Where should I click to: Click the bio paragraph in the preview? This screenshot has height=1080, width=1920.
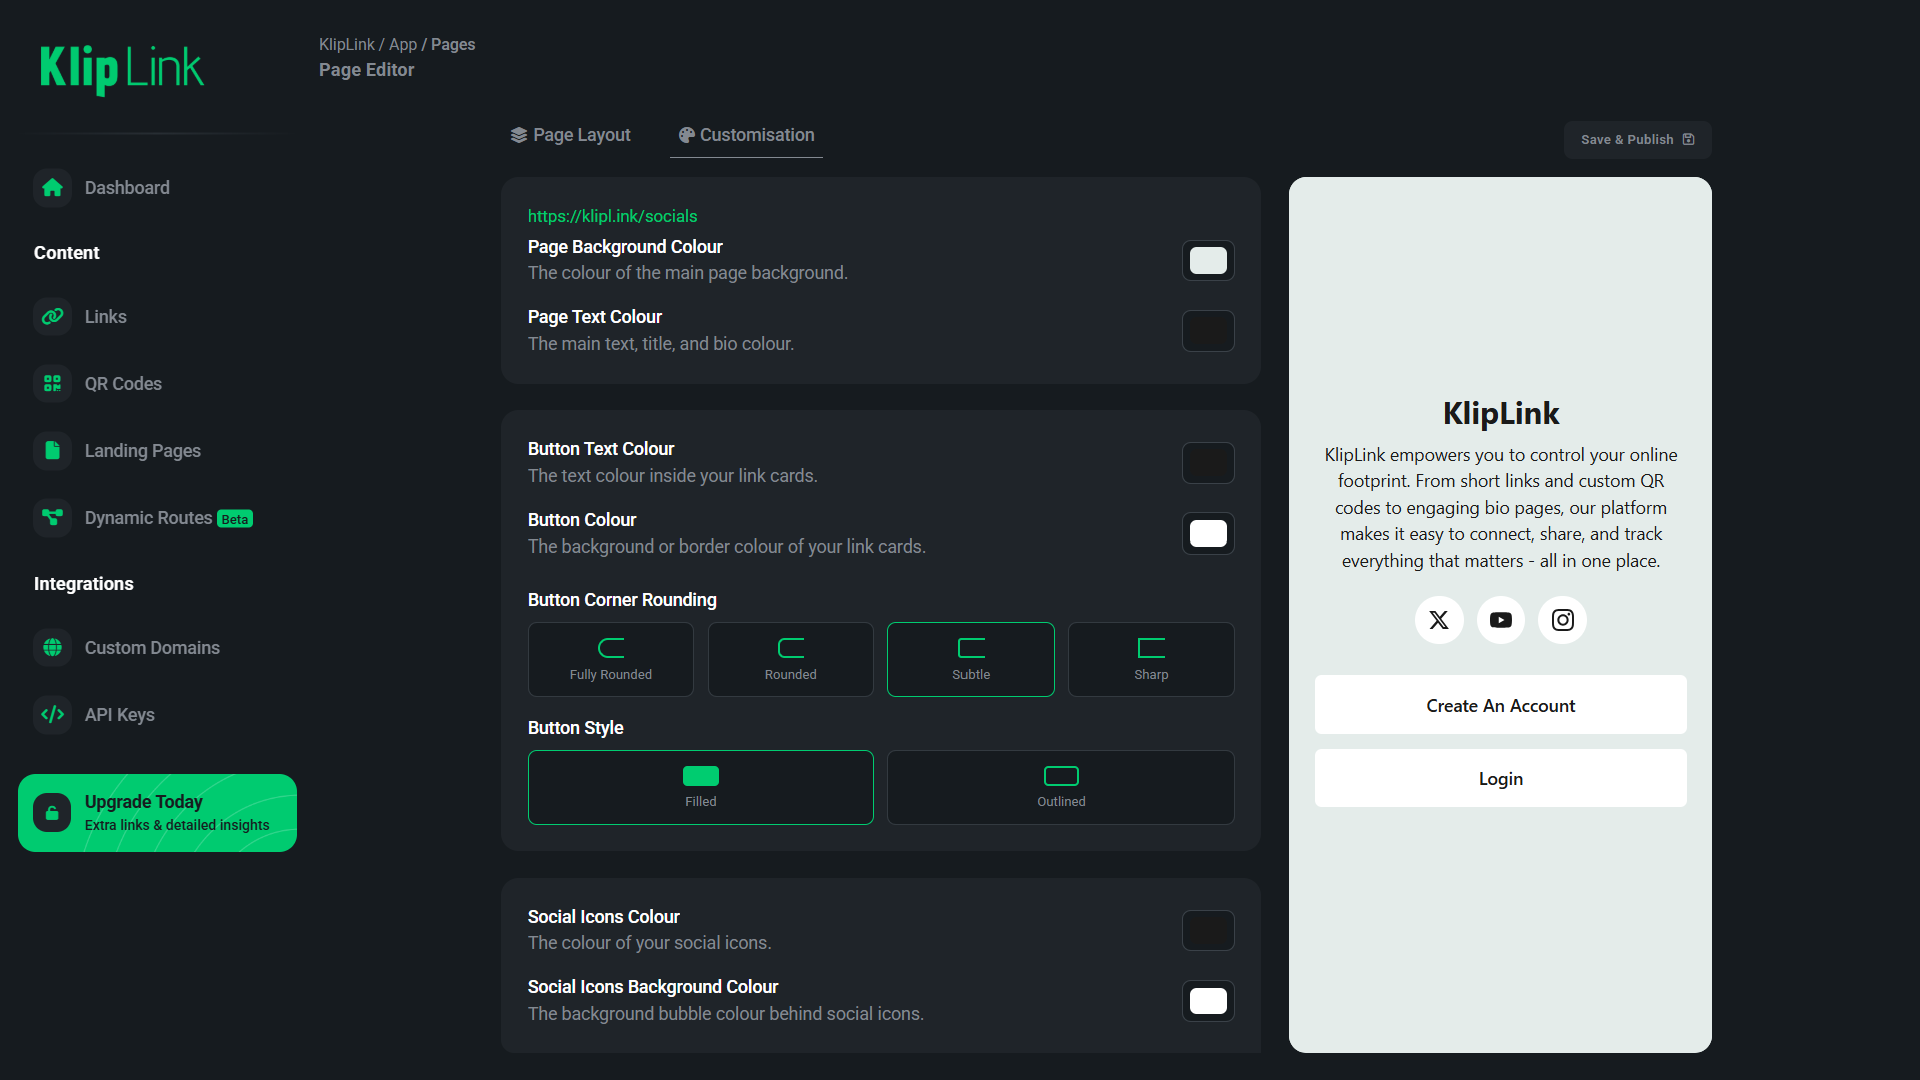point(1501,508)
